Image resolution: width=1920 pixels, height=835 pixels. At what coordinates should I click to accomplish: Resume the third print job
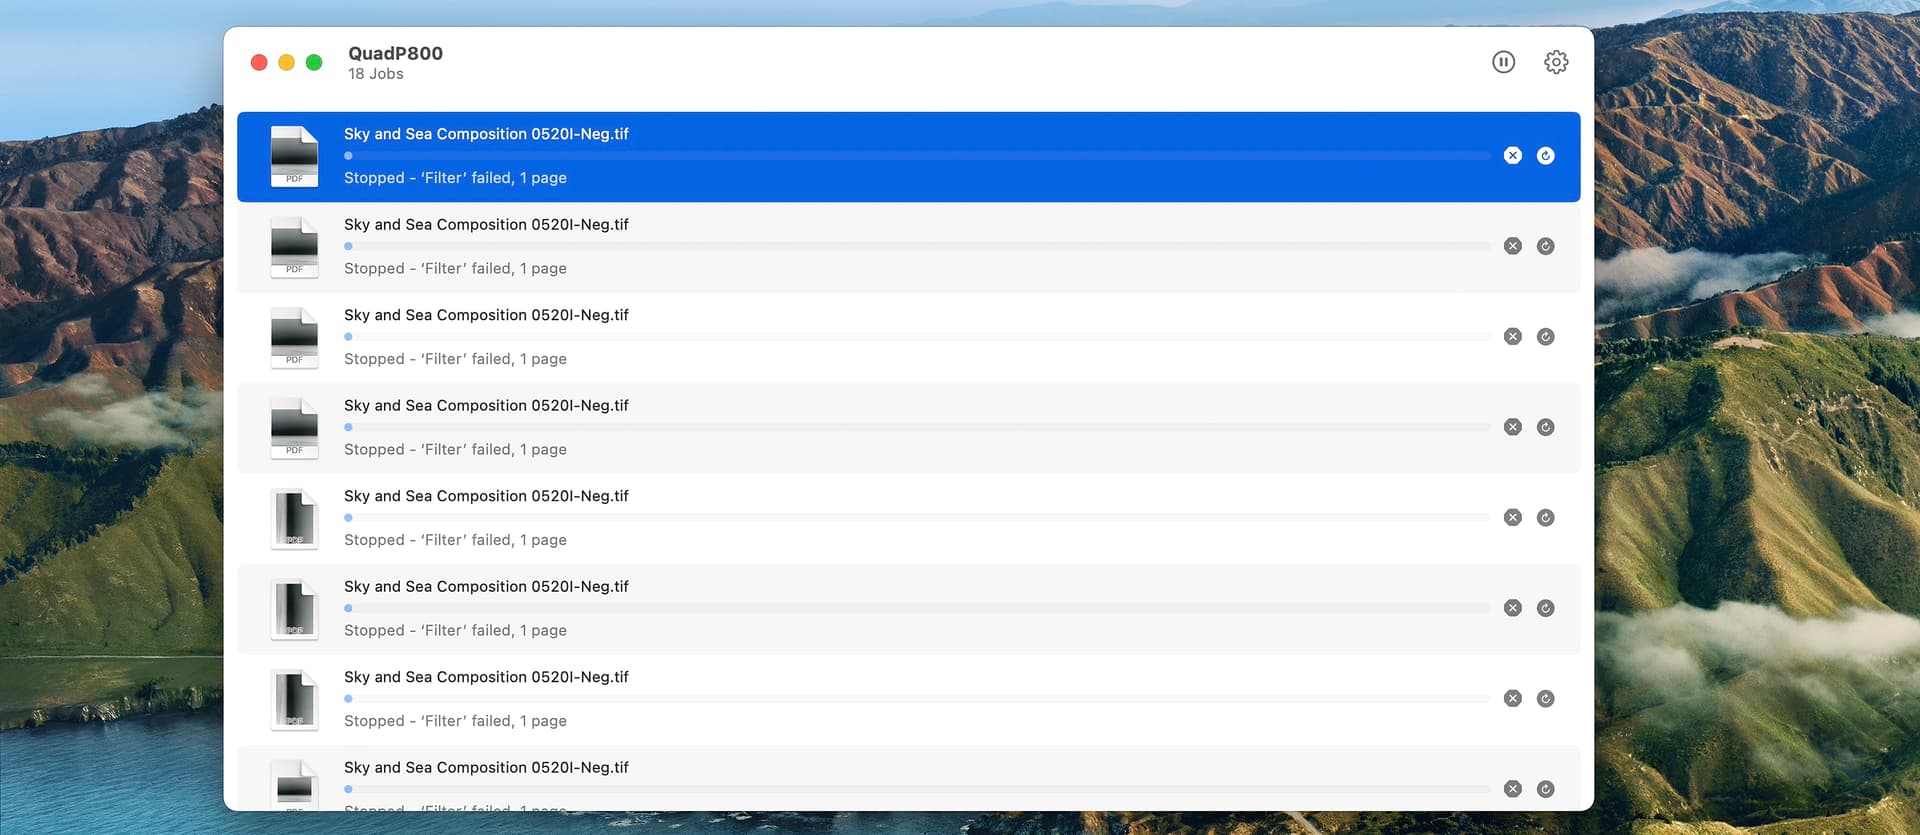pyautogui.click(x=1545, y=337)
